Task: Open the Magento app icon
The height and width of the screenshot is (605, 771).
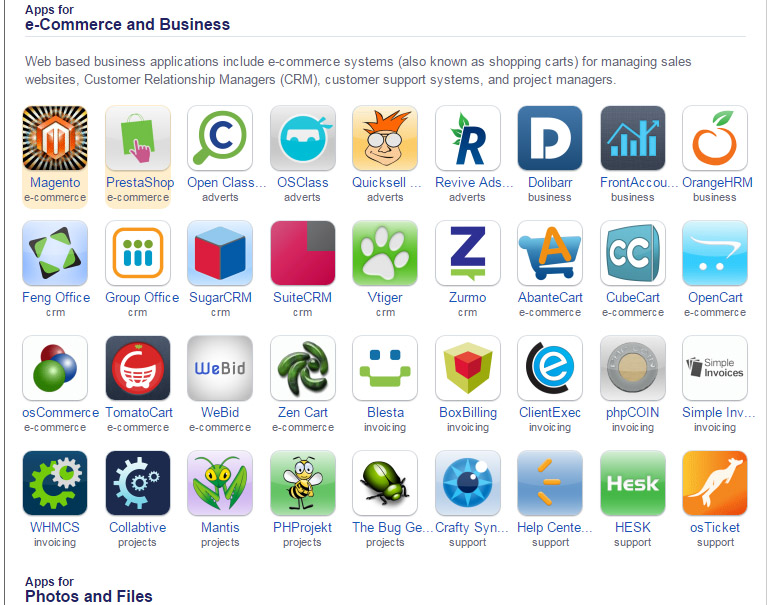Action: tap(55, 138)
